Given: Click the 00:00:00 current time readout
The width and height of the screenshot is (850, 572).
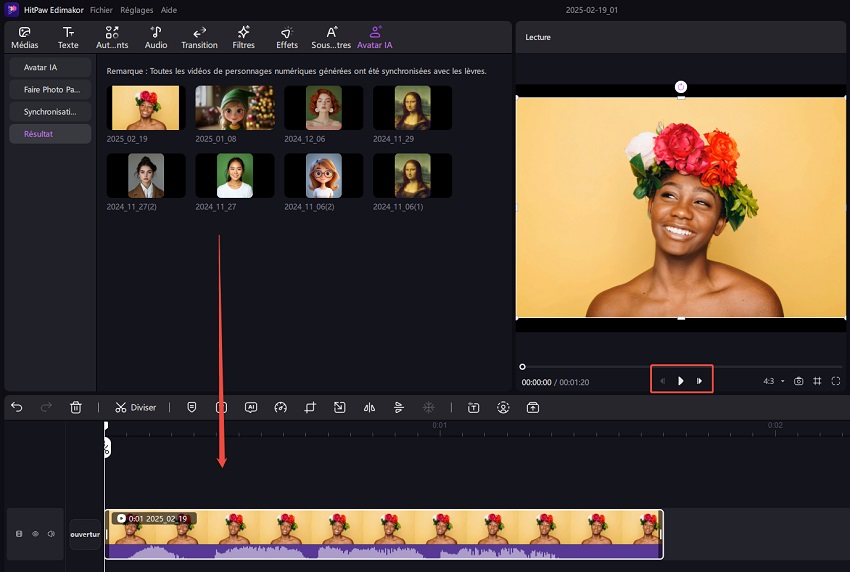Looking at the screenshot, I should tap(536, 382).
